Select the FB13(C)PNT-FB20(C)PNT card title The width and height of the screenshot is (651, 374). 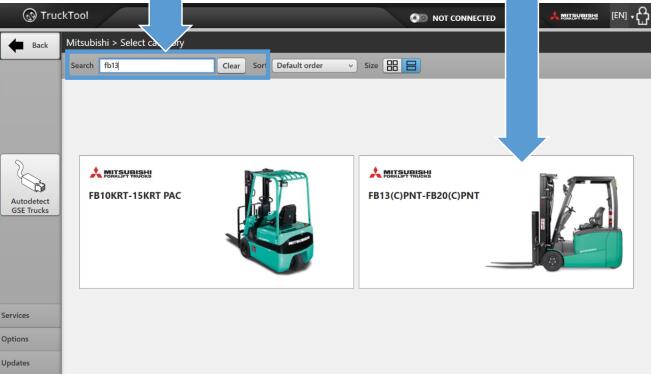[424, 196]
